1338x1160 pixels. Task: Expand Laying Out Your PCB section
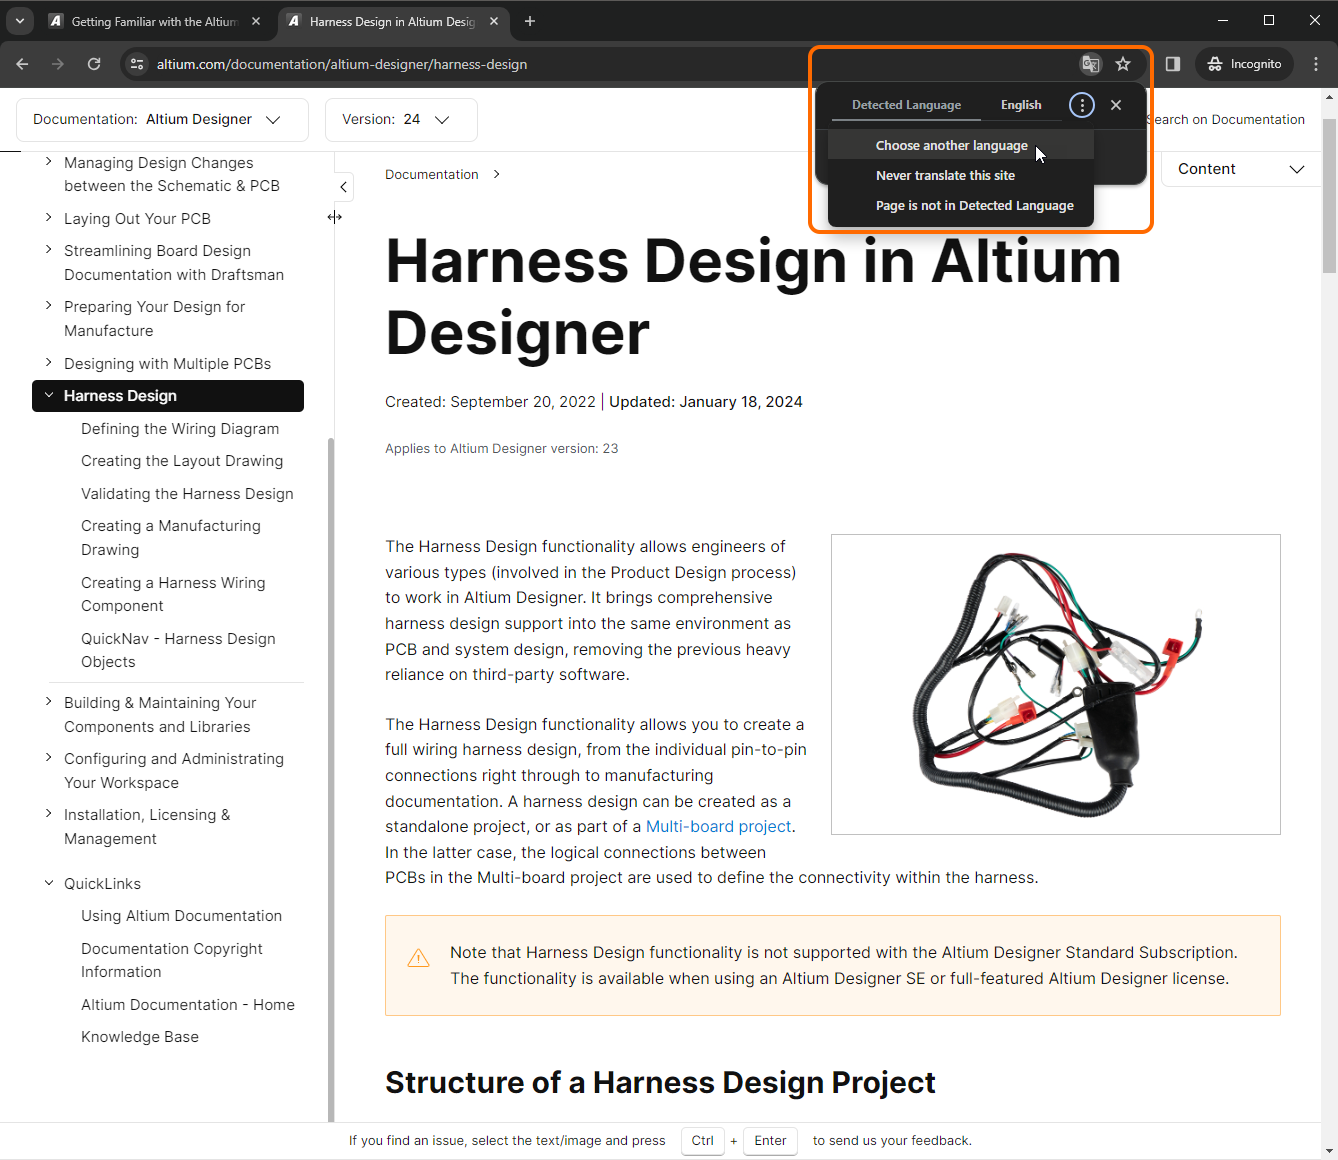pyautogui.click(x=48, y=217)
